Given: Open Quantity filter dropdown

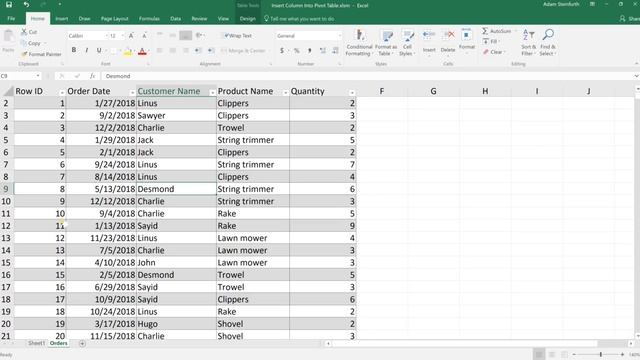Looking at the screenshot, I should (352, 93).
